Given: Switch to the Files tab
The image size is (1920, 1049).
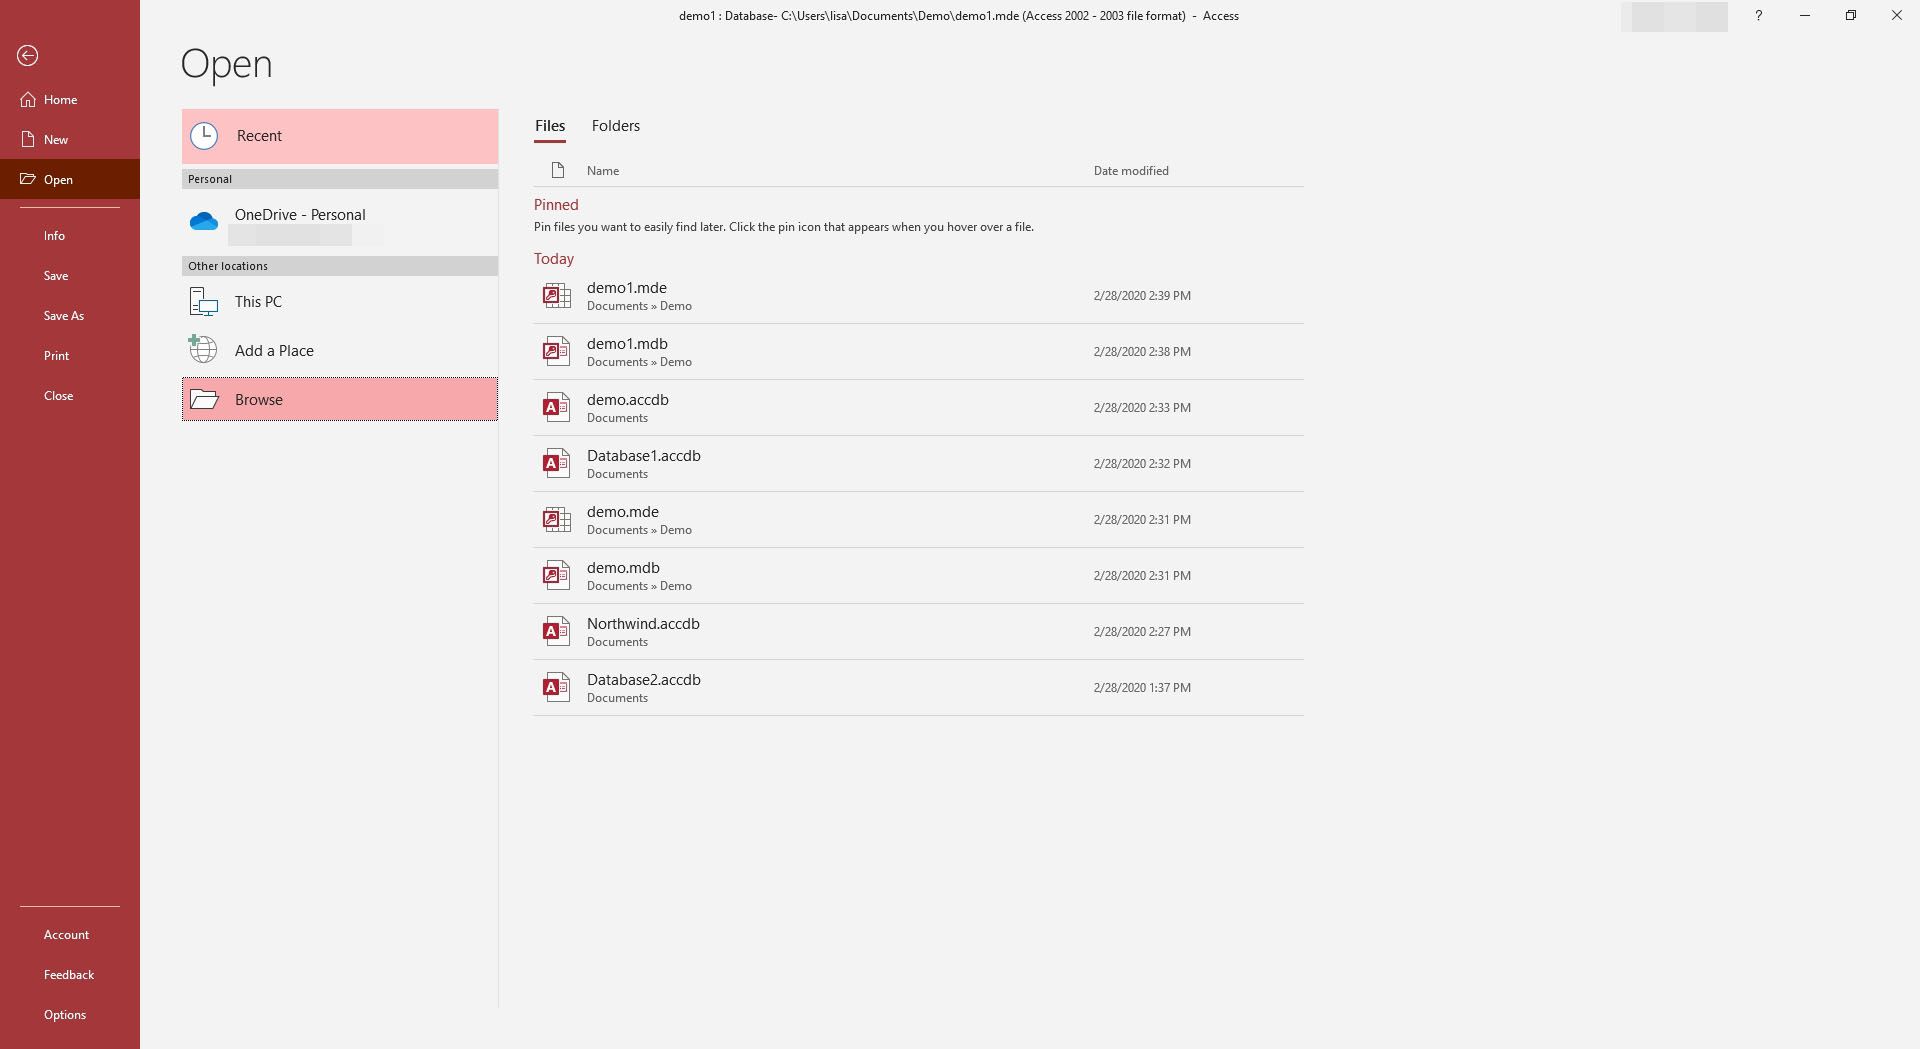Looking at the screenshot, I should pyautogui.click(x=550, y=126).
